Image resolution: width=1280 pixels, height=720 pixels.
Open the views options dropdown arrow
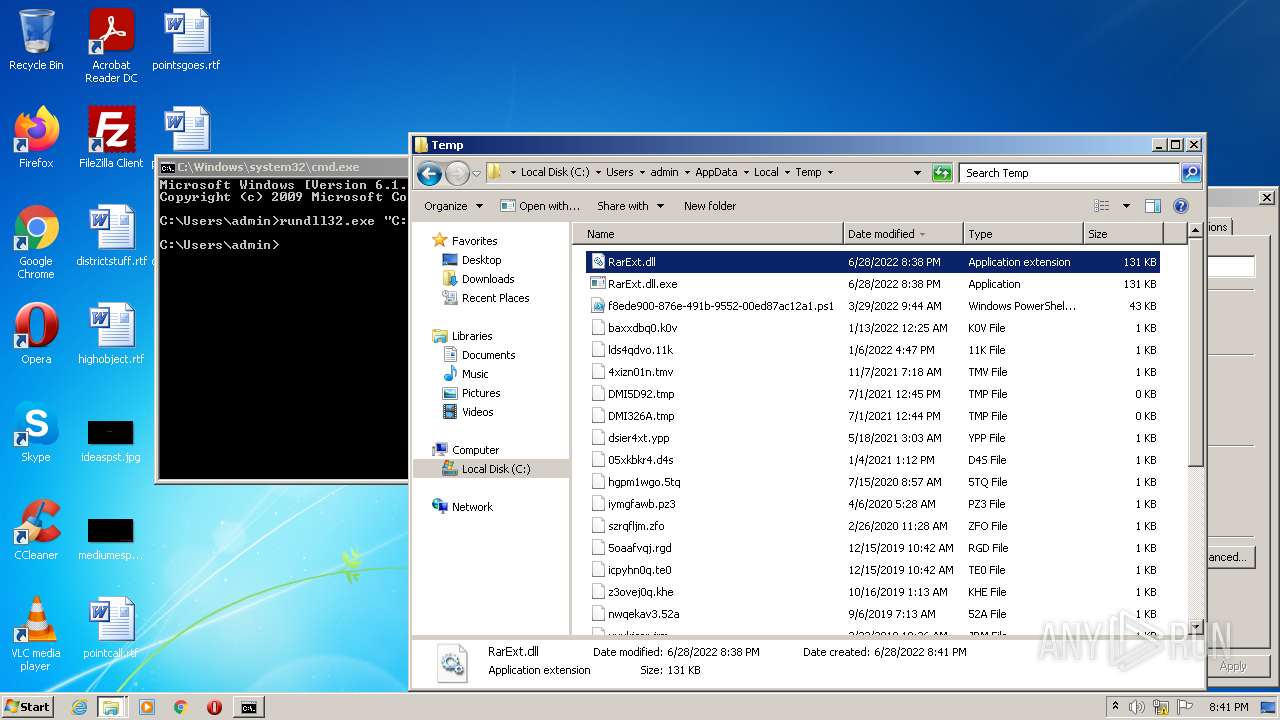[x=1126, y=206]
